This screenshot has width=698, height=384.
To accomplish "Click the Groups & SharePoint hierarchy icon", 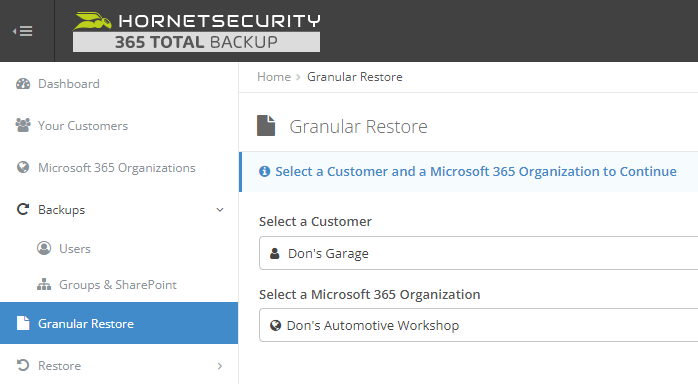I will (x=44, y=284).
